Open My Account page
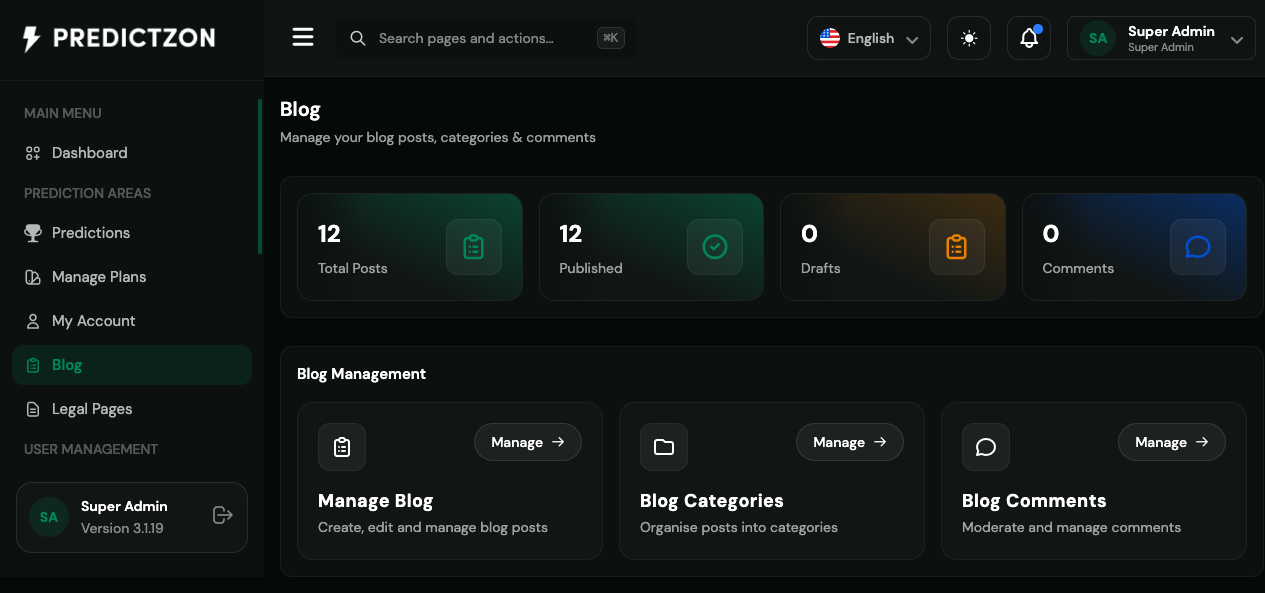The image size is (1265, 593). 132,321
